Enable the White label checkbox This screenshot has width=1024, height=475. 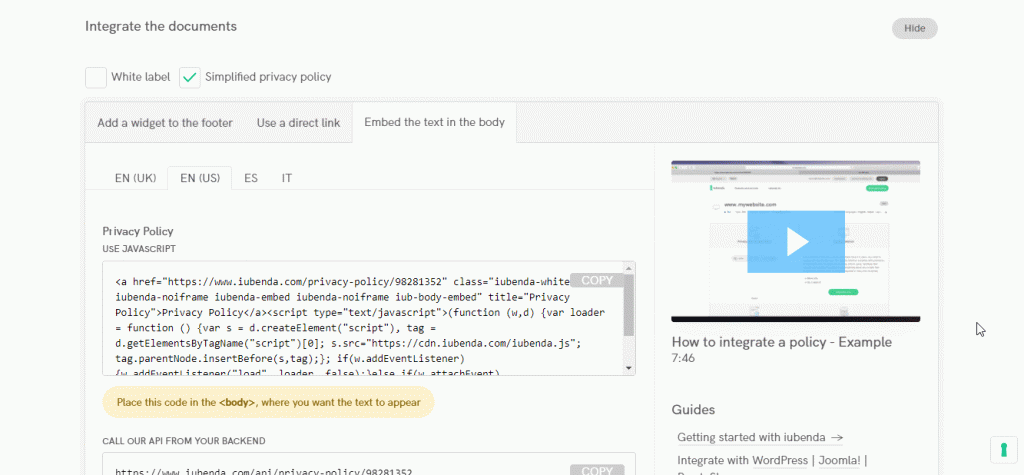point(96,77)
